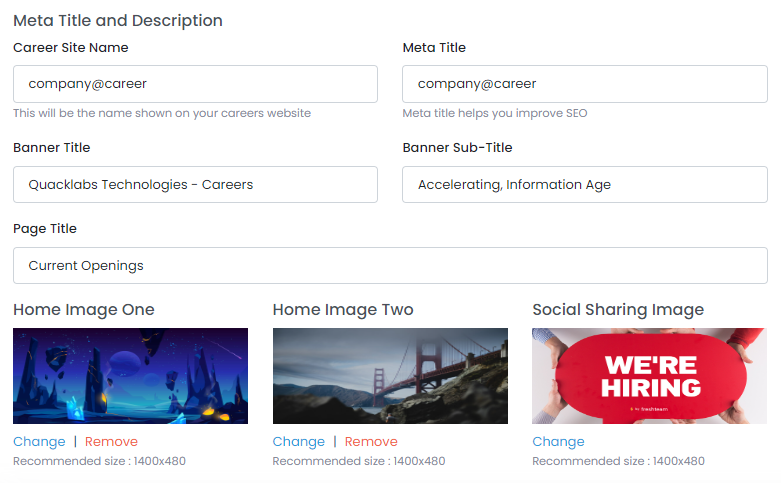
Task: Open the Home Image One thumbnail
Action: click(x=130, y=376)
